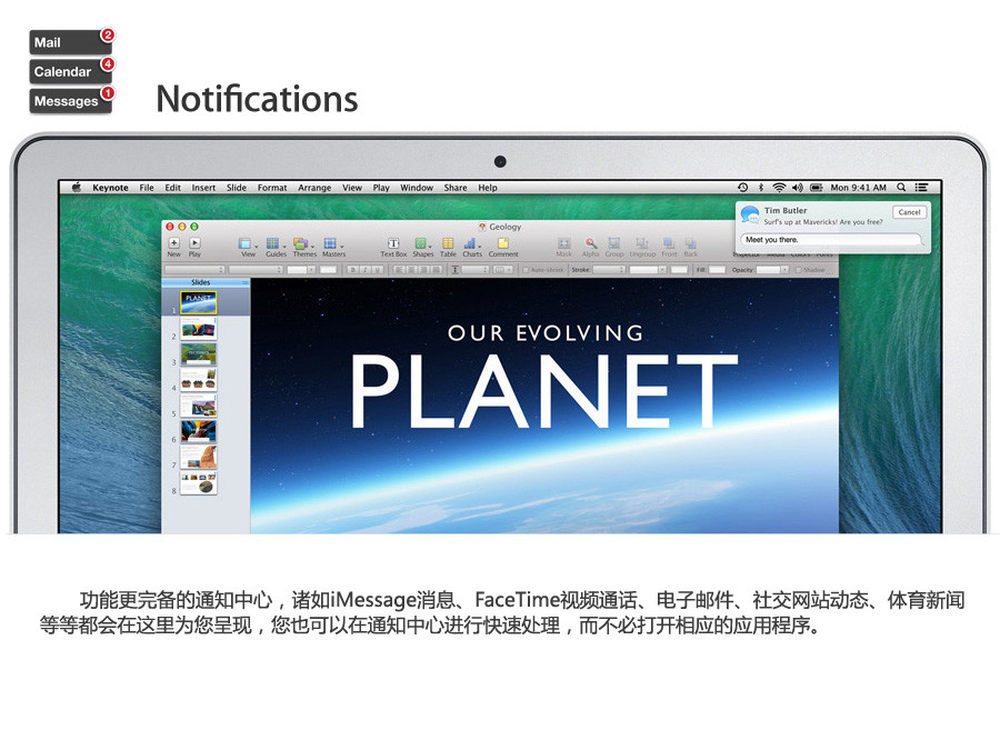
Task: Select the Alpha tool icon
Action: (591, 244)
